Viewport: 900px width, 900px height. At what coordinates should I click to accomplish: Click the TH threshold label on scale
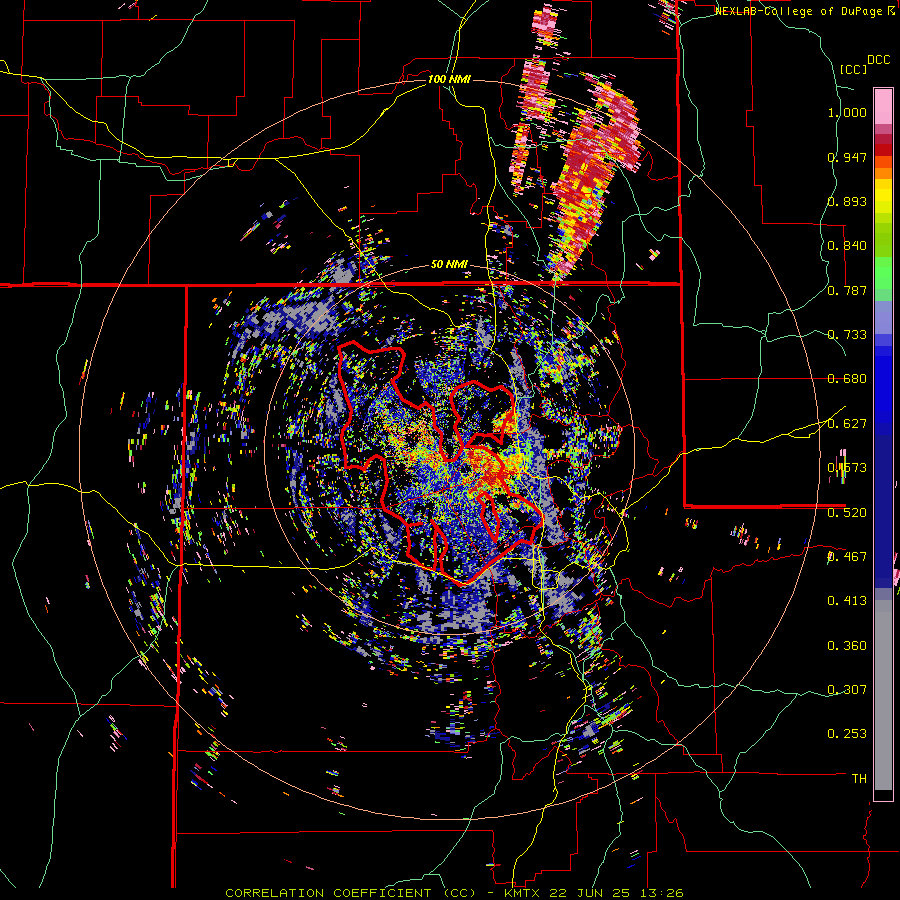coord(859,778)
